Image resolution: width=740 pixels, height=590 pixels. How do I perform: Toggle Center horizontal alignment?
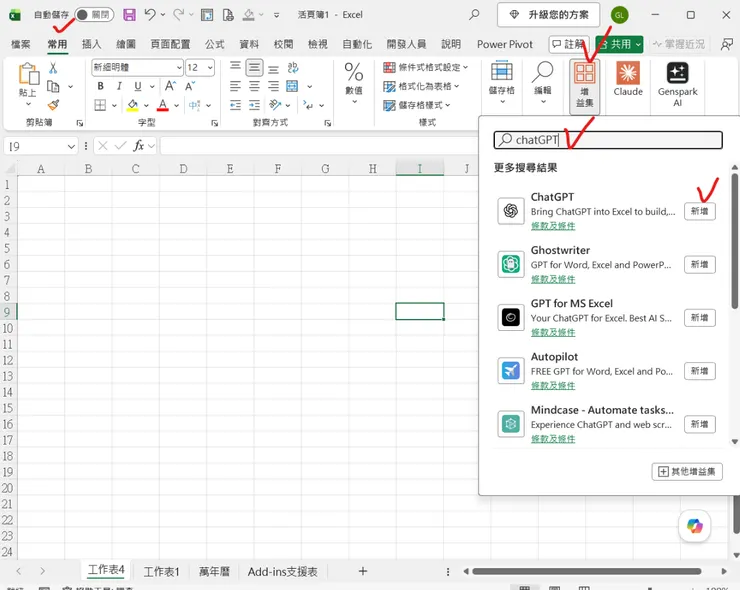coord(254,86)
